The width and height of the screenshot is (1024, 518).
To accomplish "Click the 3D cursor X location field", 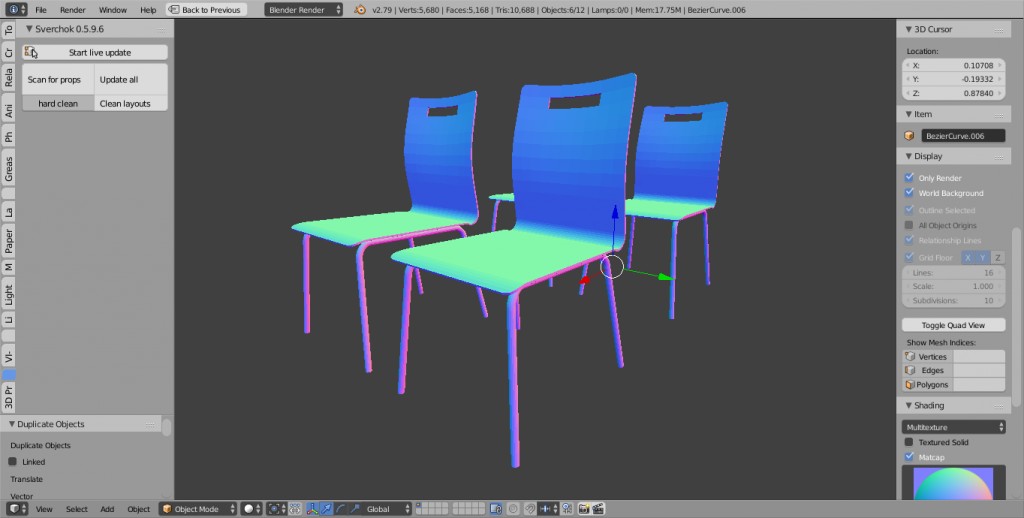I will coord(953,65).
